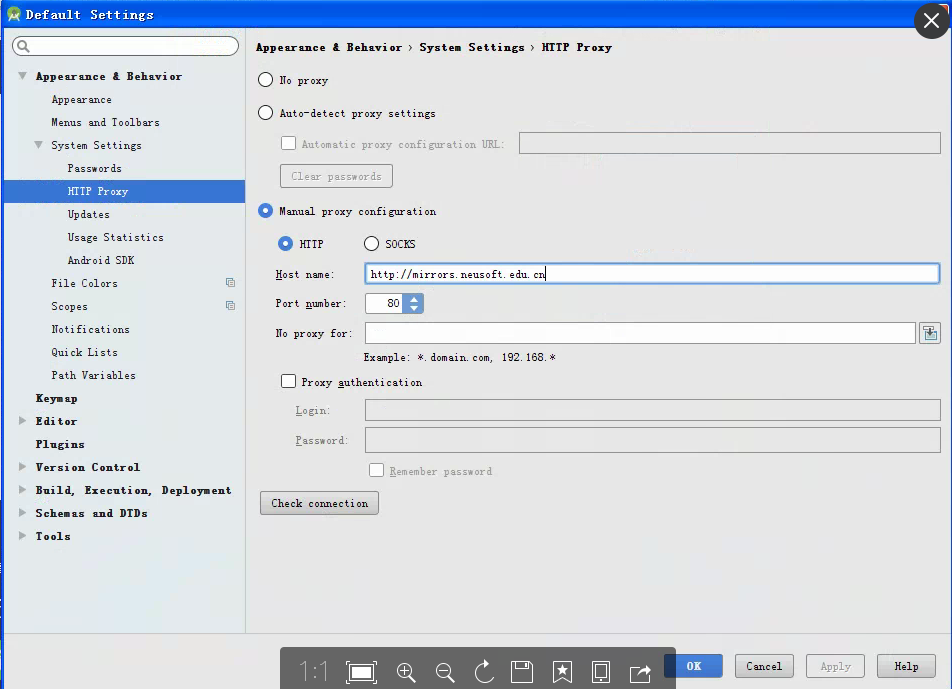Expand the Build, Execution, Deployment node
This screenshot has height=689, width=952.
point(22,490)
